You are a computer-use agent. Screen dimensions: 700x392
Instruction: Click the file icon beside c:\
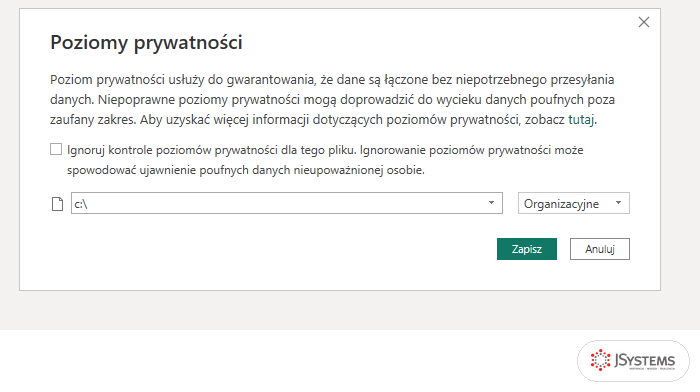coord(57,204)
